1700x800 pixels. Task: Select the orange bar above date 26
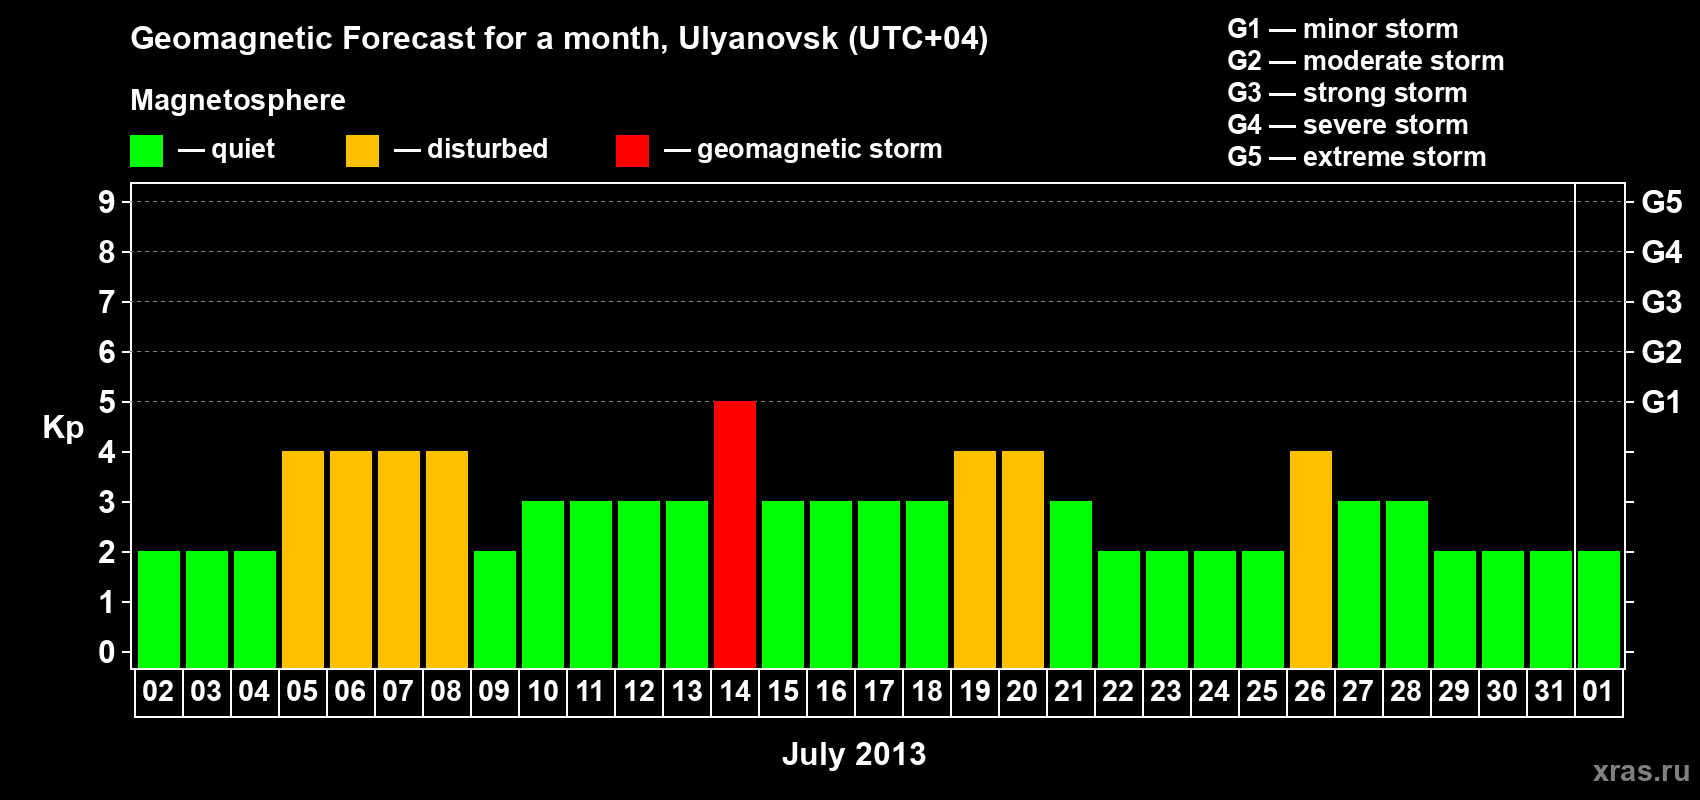click(1311, 559)
